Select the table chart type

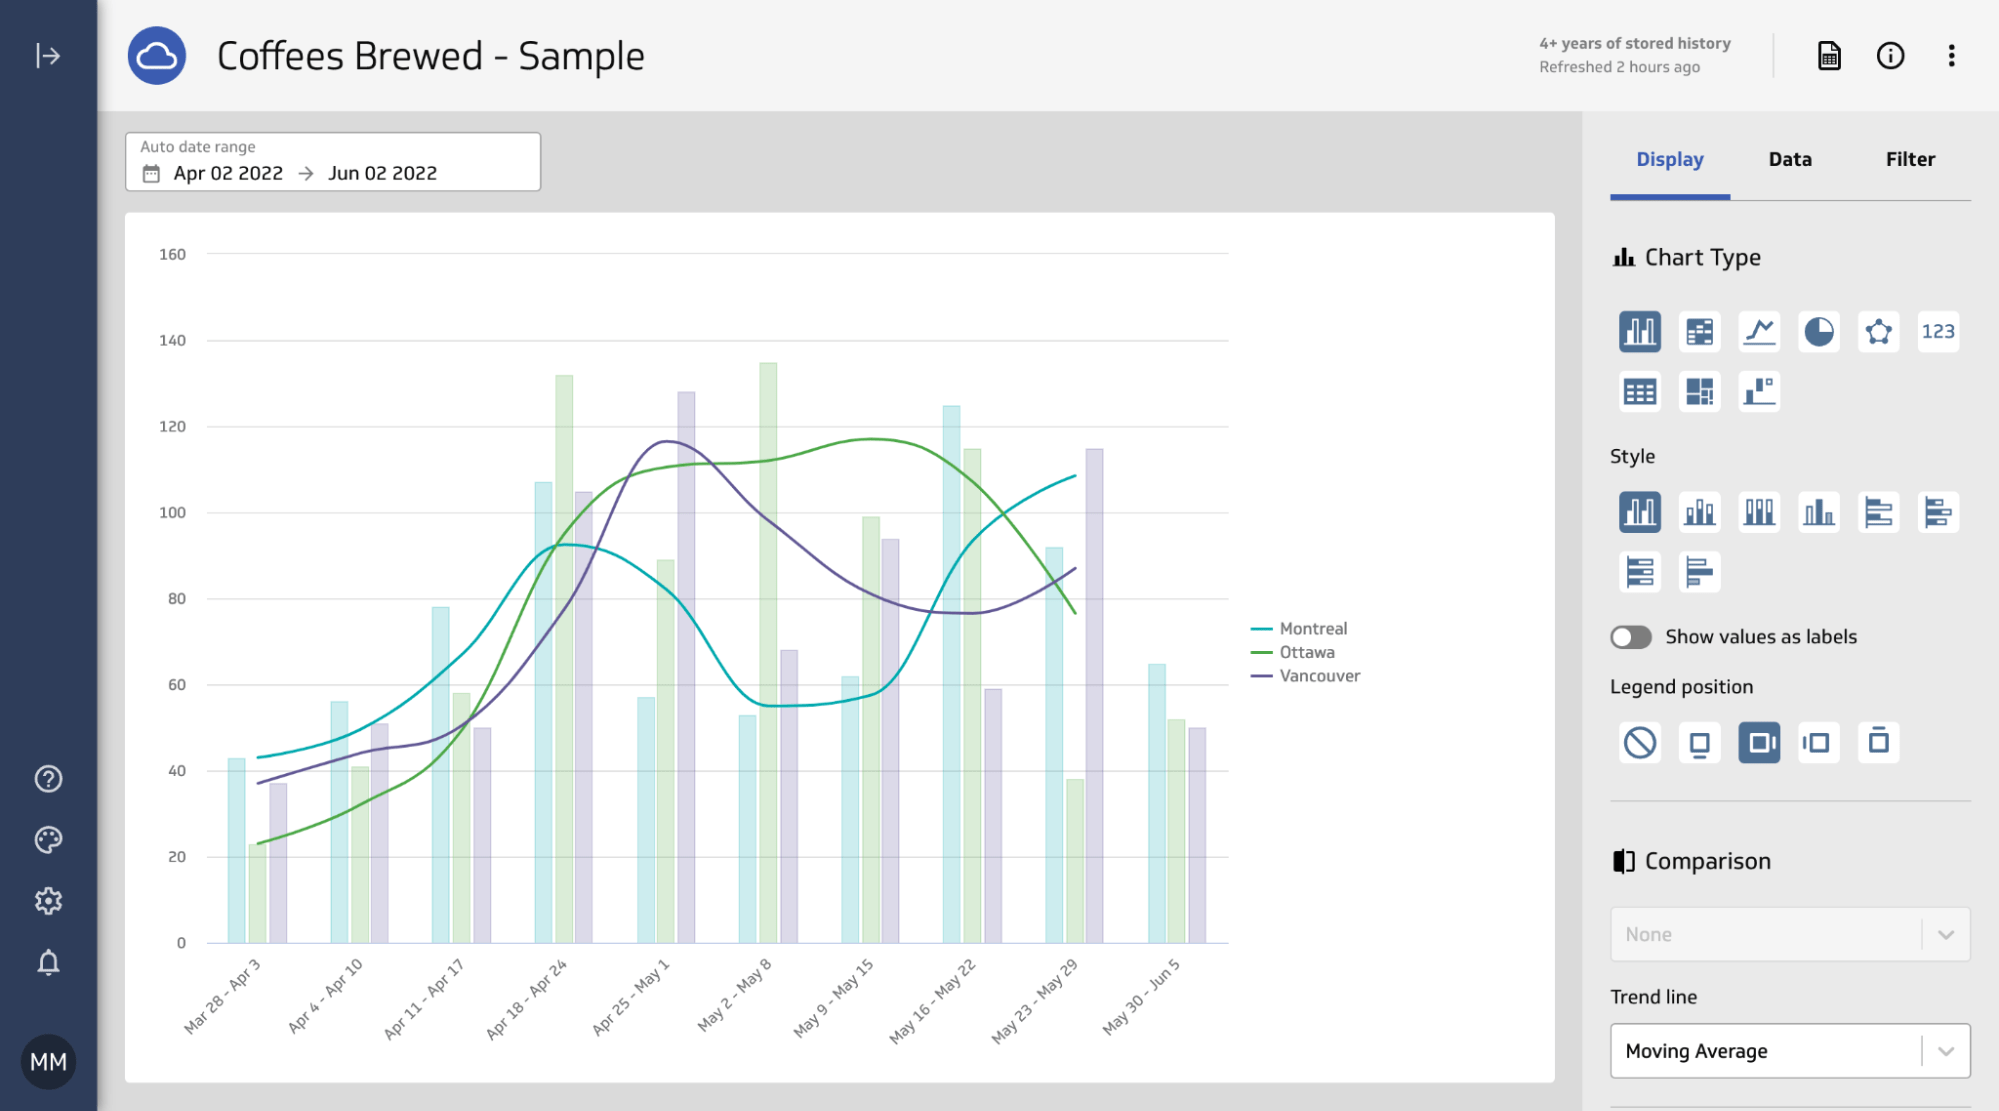tap(1639, 391)
